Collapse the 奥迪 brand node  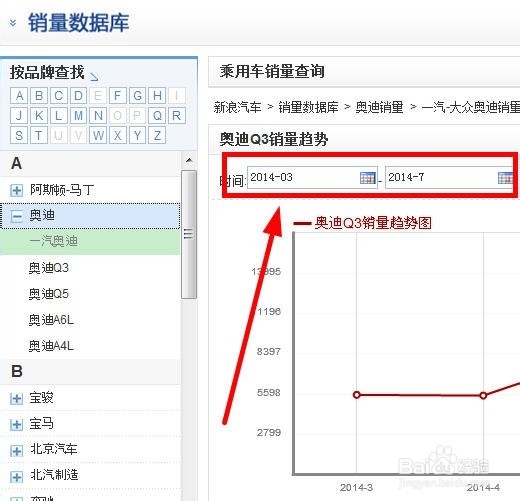[x=16, y=216]
